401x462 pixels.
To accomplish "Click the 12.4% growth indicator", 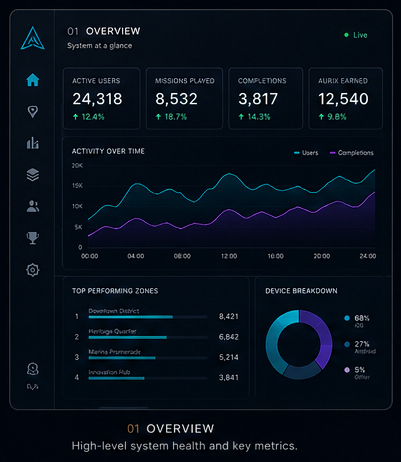I will pyautogui.click(x=89, y=117).
